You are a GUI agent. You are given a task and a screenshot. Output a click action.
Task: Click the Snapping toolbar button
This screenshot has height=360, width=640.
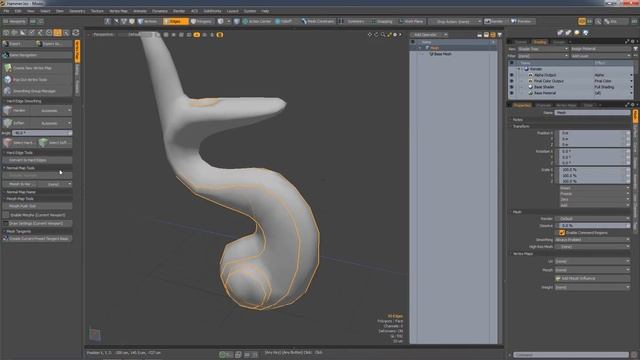click(x=382, y=21)
